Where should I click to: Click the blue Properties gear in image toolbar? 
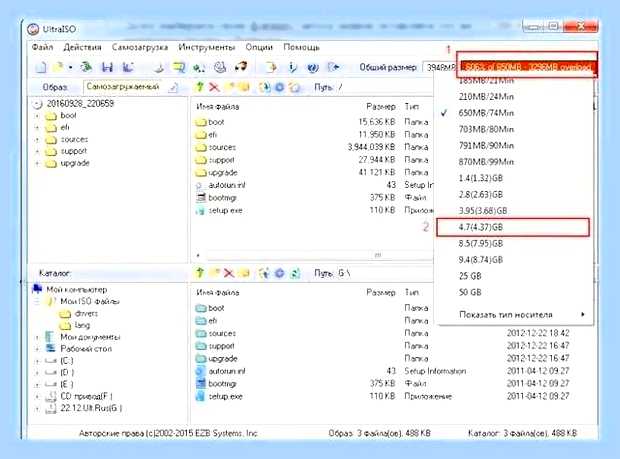coord(280,87)
